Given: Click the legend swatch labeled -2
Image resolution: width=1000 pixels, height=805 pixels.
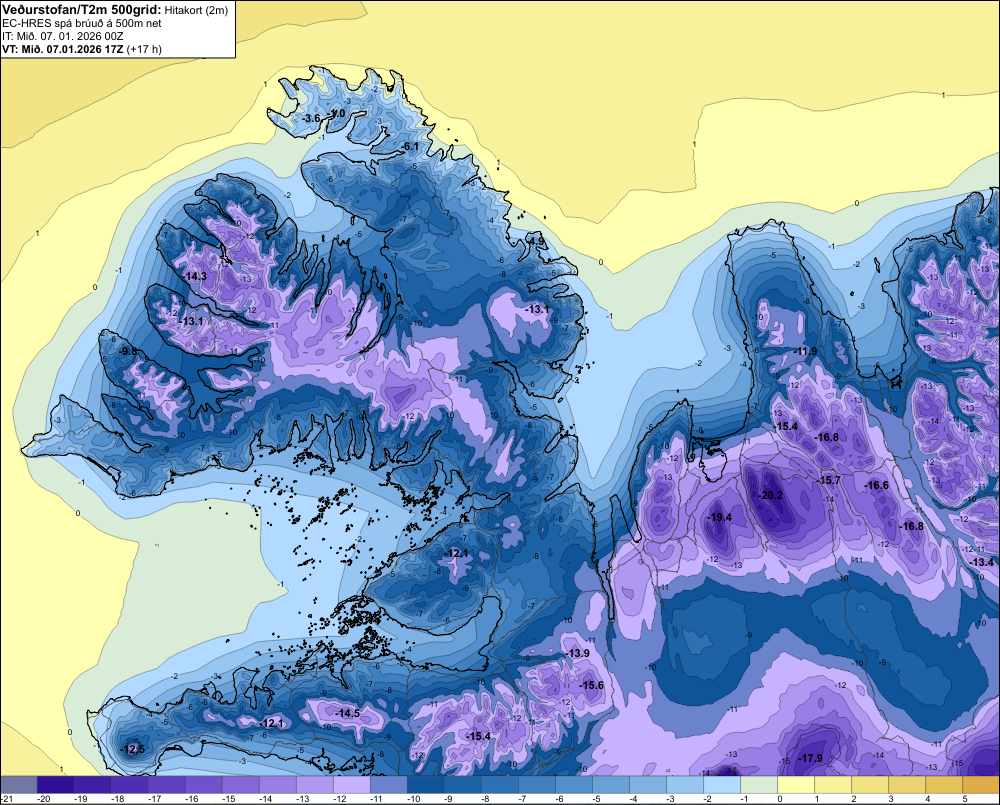Looking at the screenshot, I should click(x=721, y=785).
